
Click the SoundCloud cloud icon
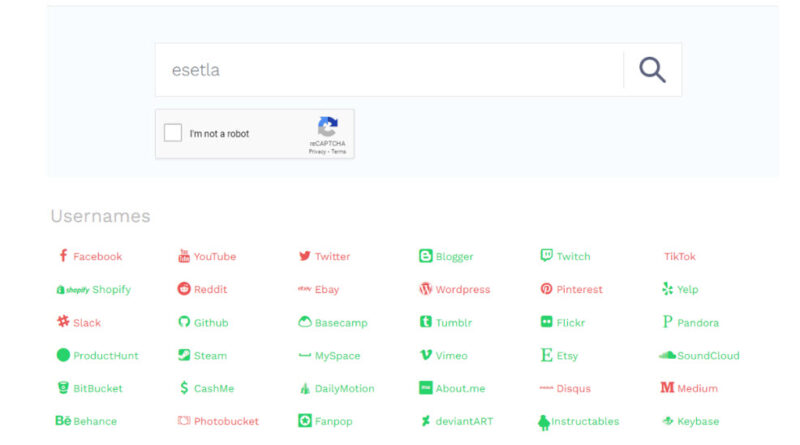[x=667, y=355]
